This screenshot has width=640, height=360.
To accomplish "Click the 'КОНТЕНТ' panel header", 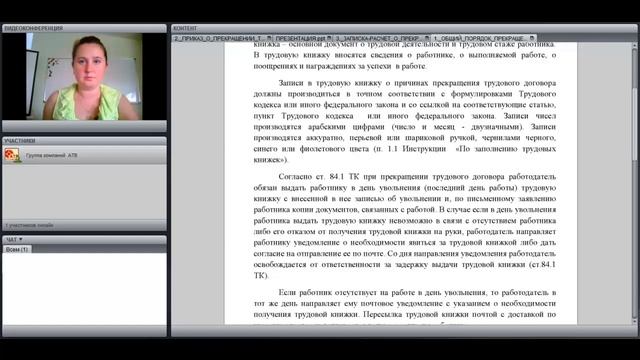I will pyautogui.click(x=404, y=28).
